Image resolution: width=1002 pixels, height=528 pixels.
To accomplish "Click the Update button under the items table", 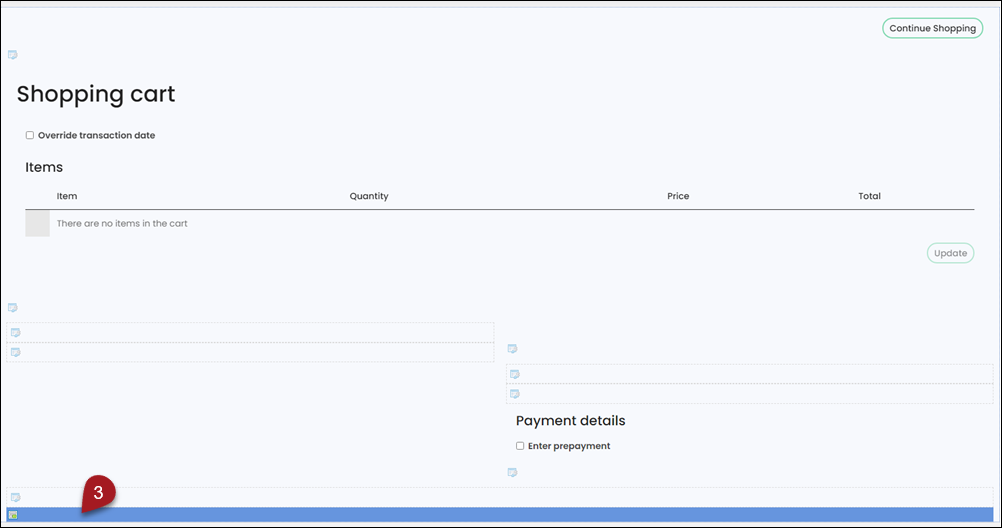I will point(950,253).
